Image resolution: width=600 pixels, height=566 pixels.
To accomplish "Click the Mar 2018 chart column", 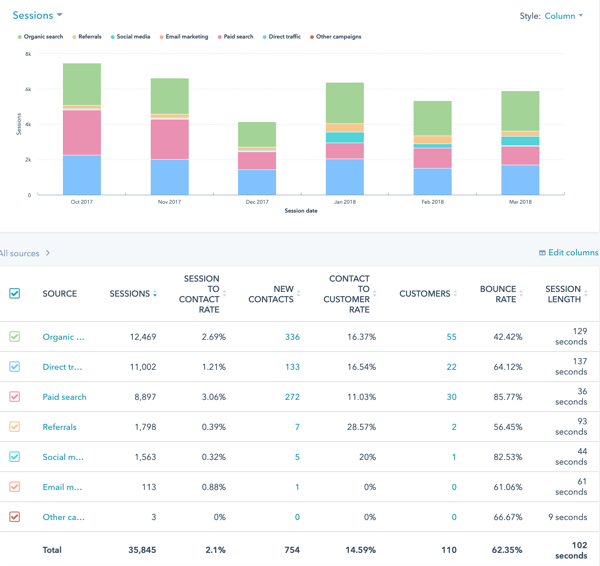I will [520, 143].
